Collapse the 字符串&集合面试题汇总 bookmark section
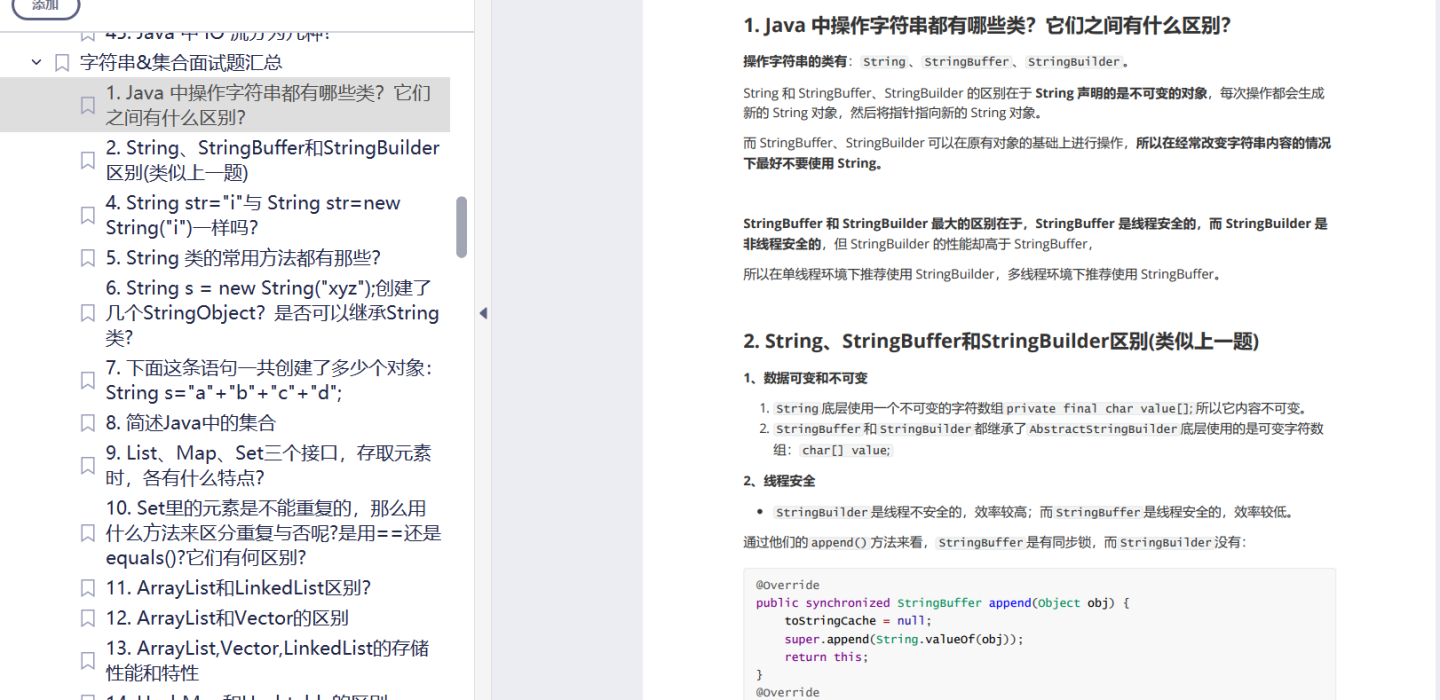Screen dimensions: 1440x700 tap(37, 63)
